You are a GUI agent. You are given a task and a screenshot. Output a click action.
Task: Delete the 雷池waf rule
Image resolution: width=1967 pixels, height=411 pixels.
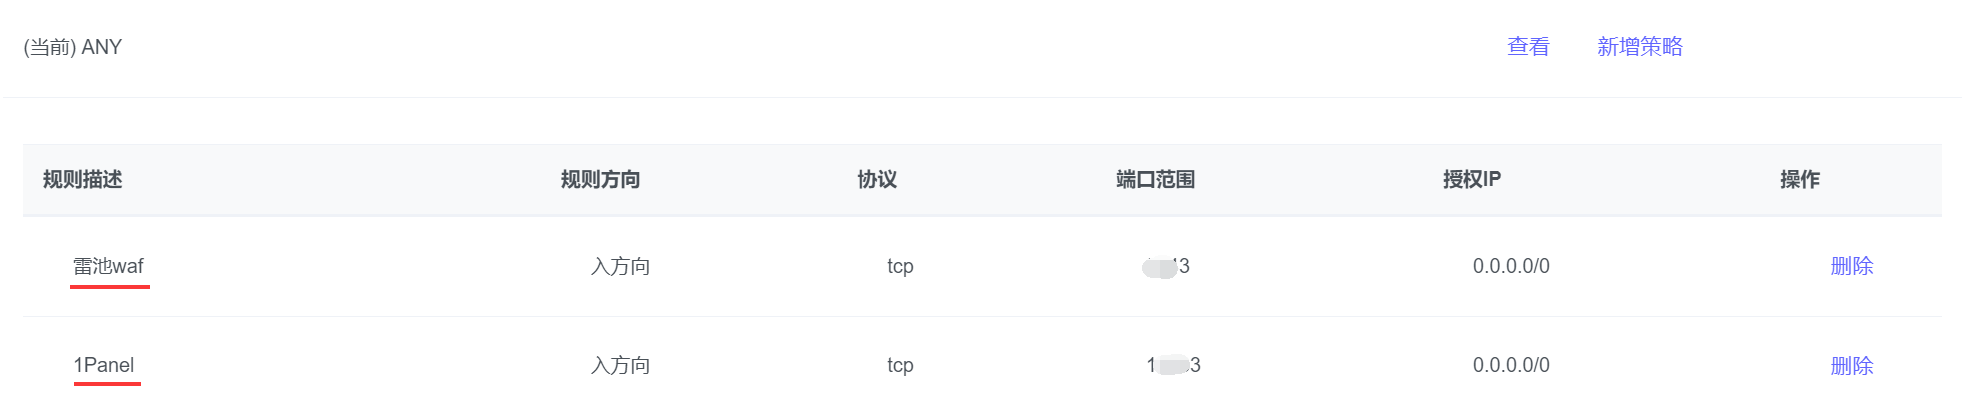(1851, 266)
